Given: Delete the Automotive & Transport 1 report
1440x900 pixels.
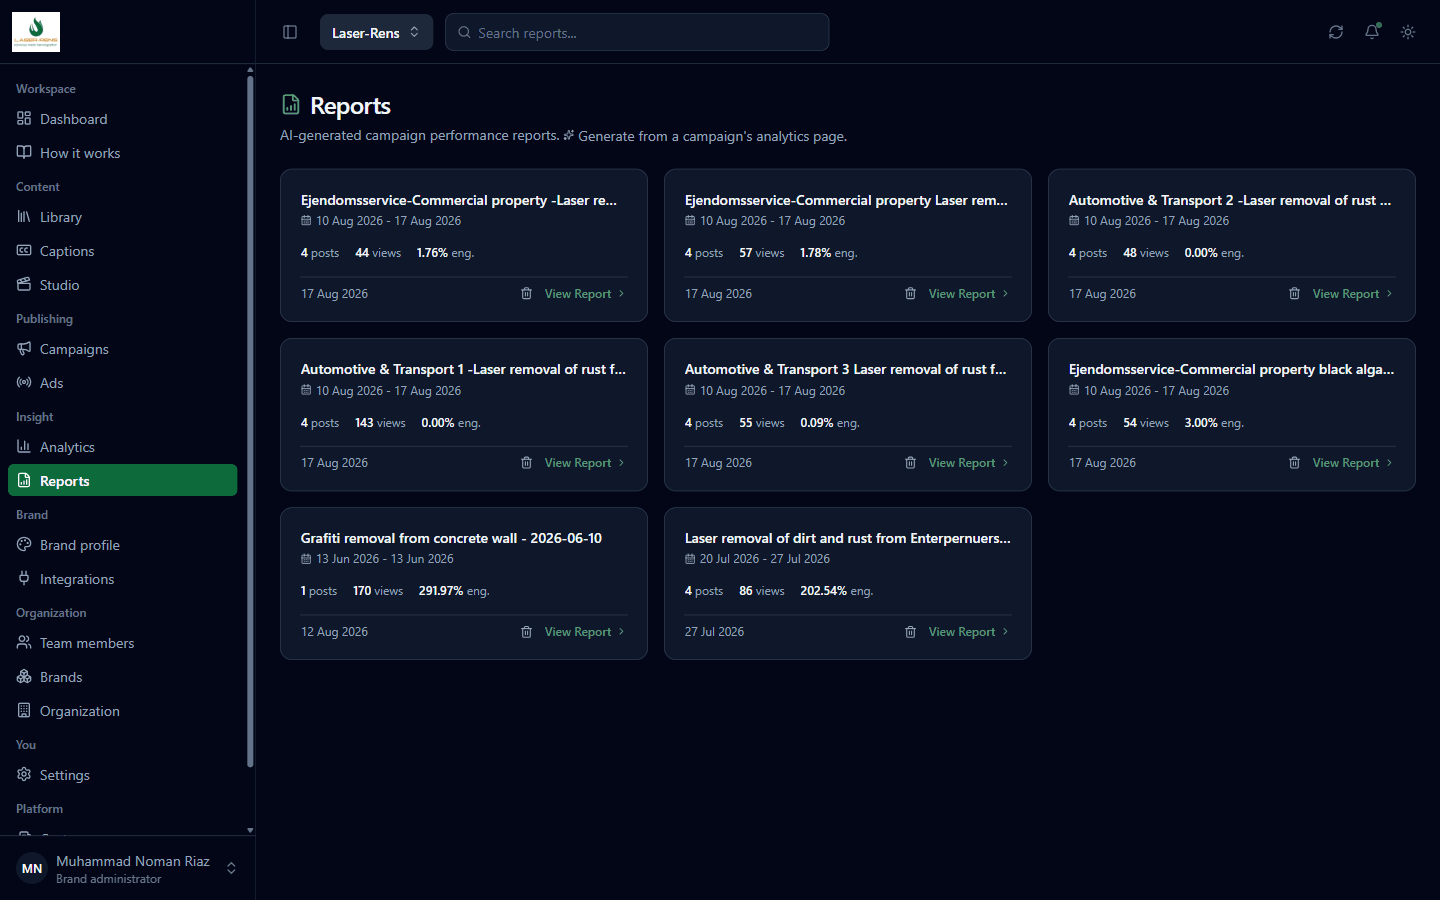Looking at the screenshot, I should pyautogui.click(x=527, y=463).
